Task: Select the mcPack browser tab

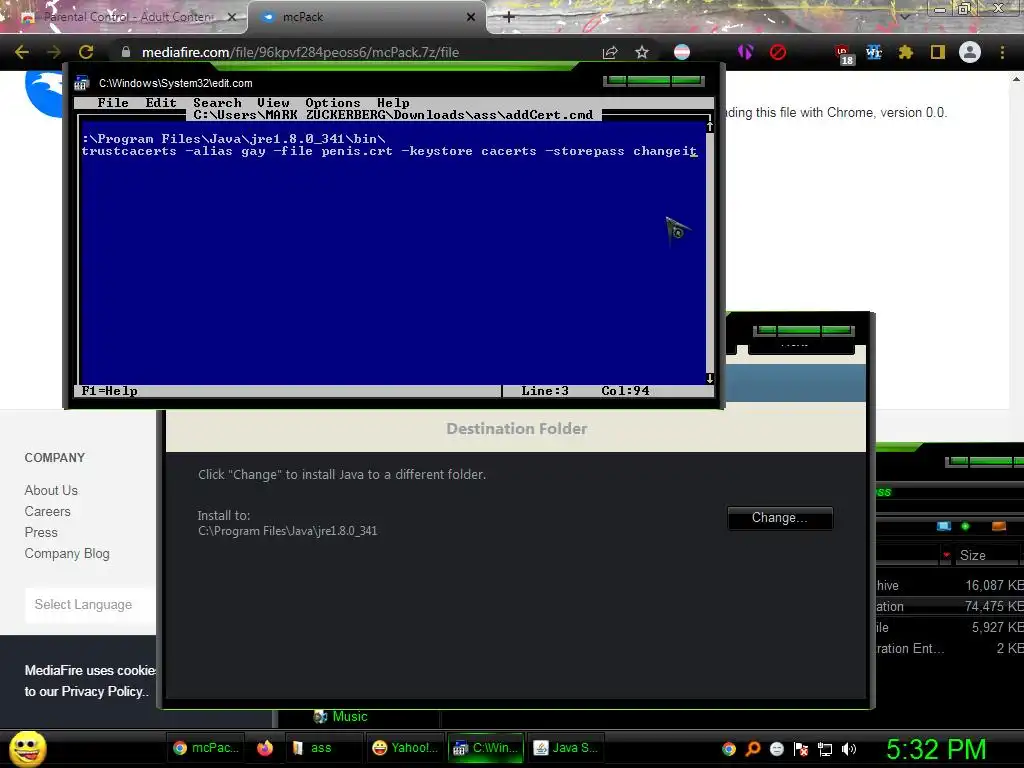Action: 366,17
